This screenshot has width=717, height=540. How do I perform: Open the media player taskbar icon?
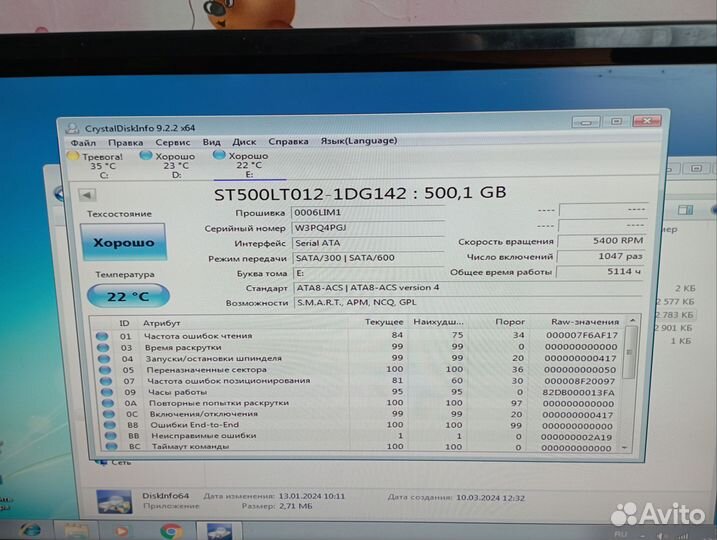click(121, 531)
